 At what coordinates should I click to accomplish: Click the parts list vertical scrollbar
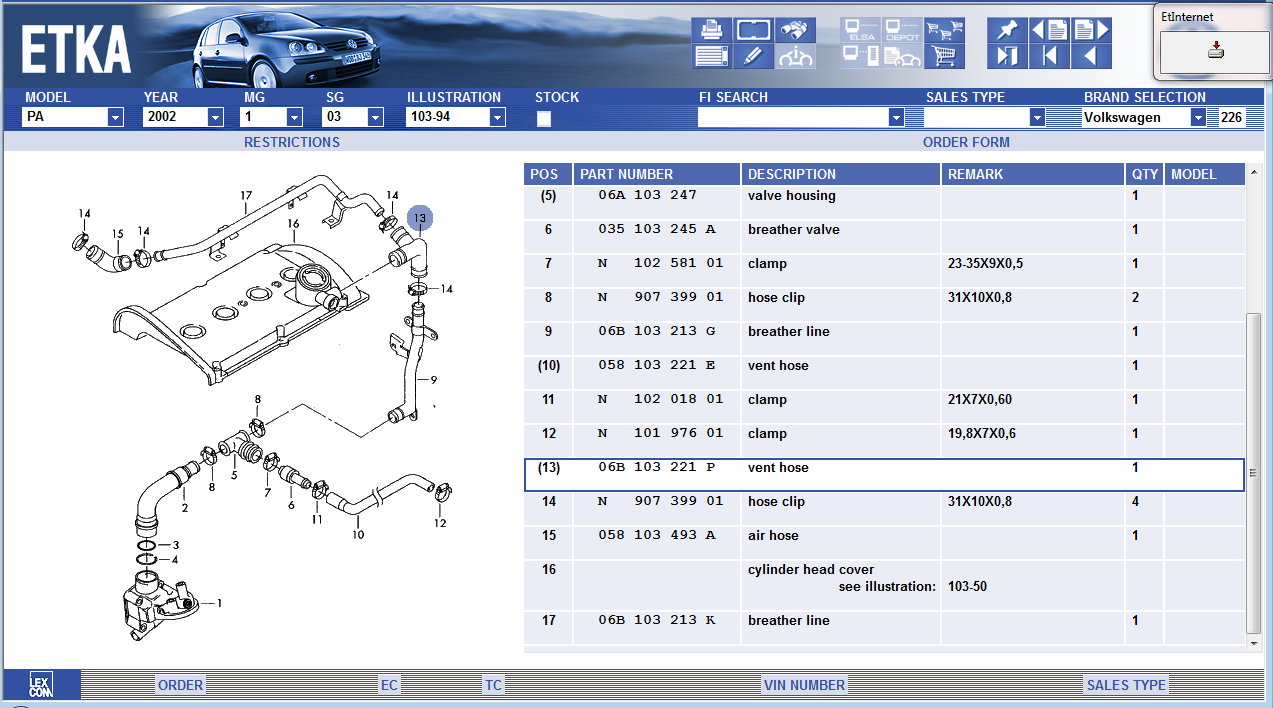1254,470
